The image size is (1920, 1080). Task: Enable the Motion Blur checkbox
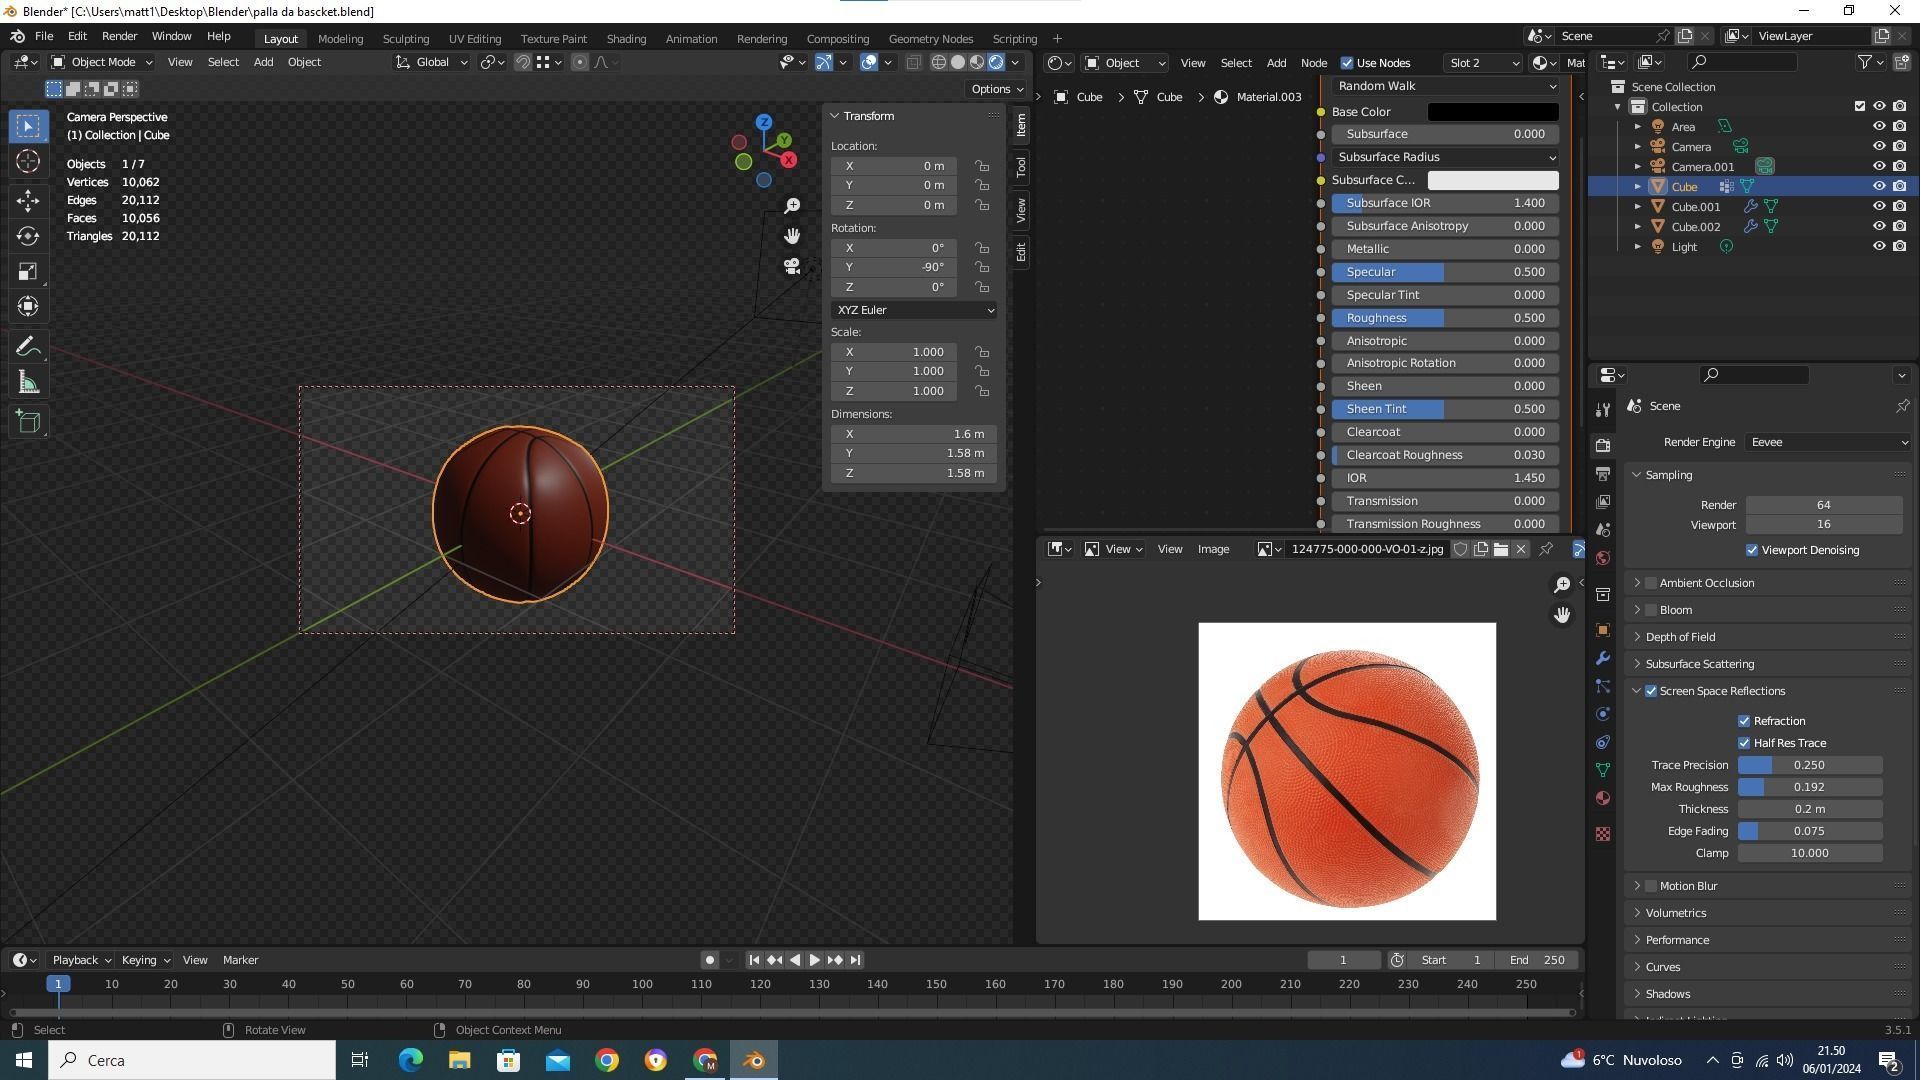click(x=1651, y=886)
